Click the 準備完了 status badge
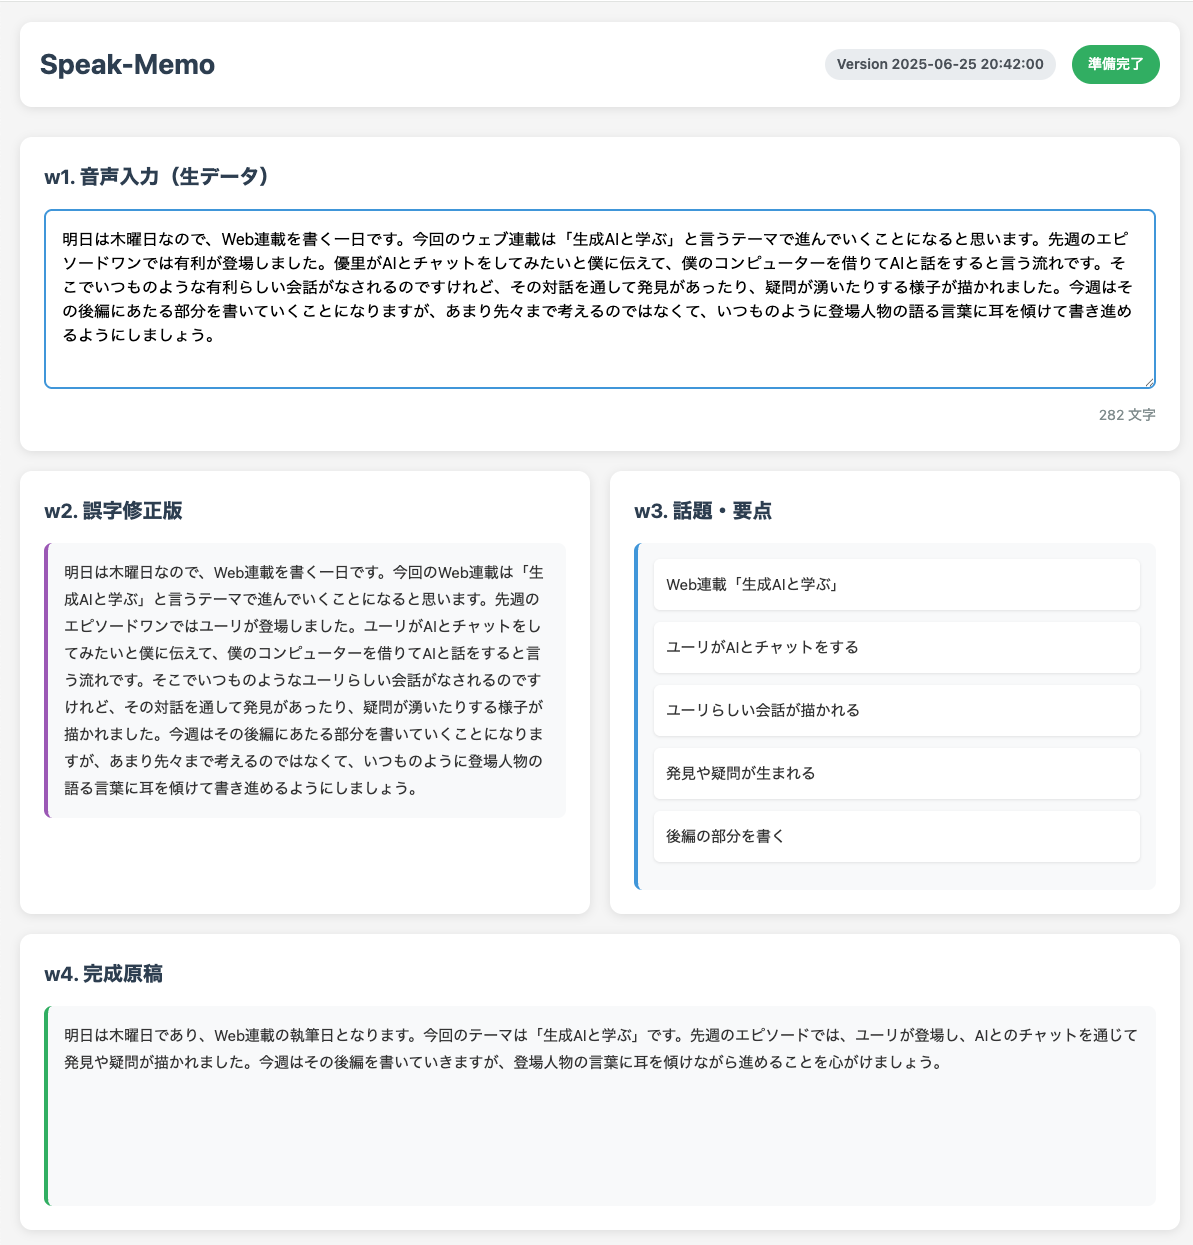The height and width of the screenshot is (1245, 1193). 1116,64
